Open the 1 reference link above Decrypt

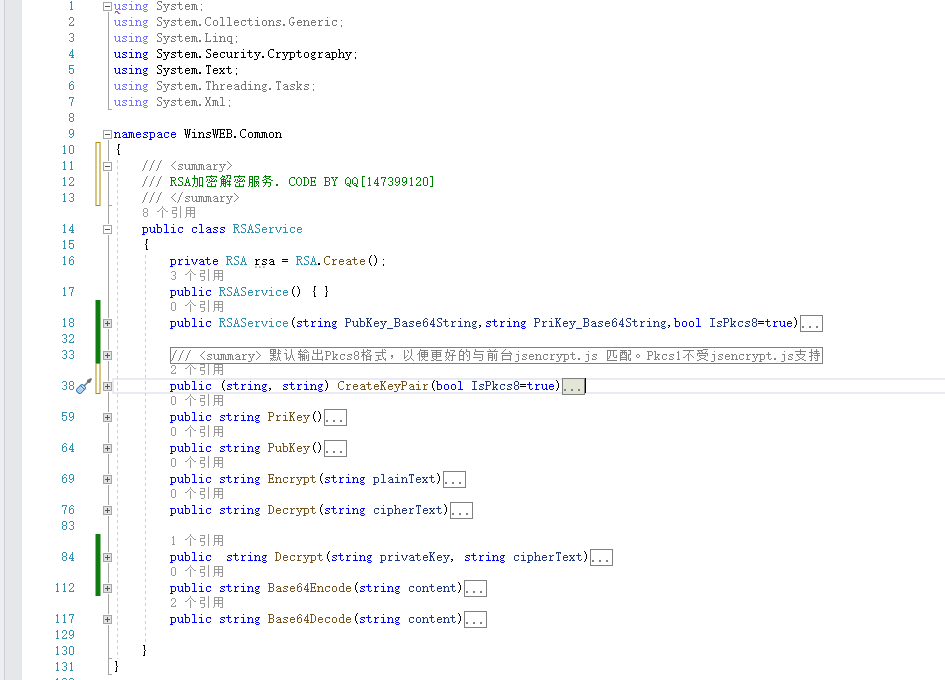[196, 541]
